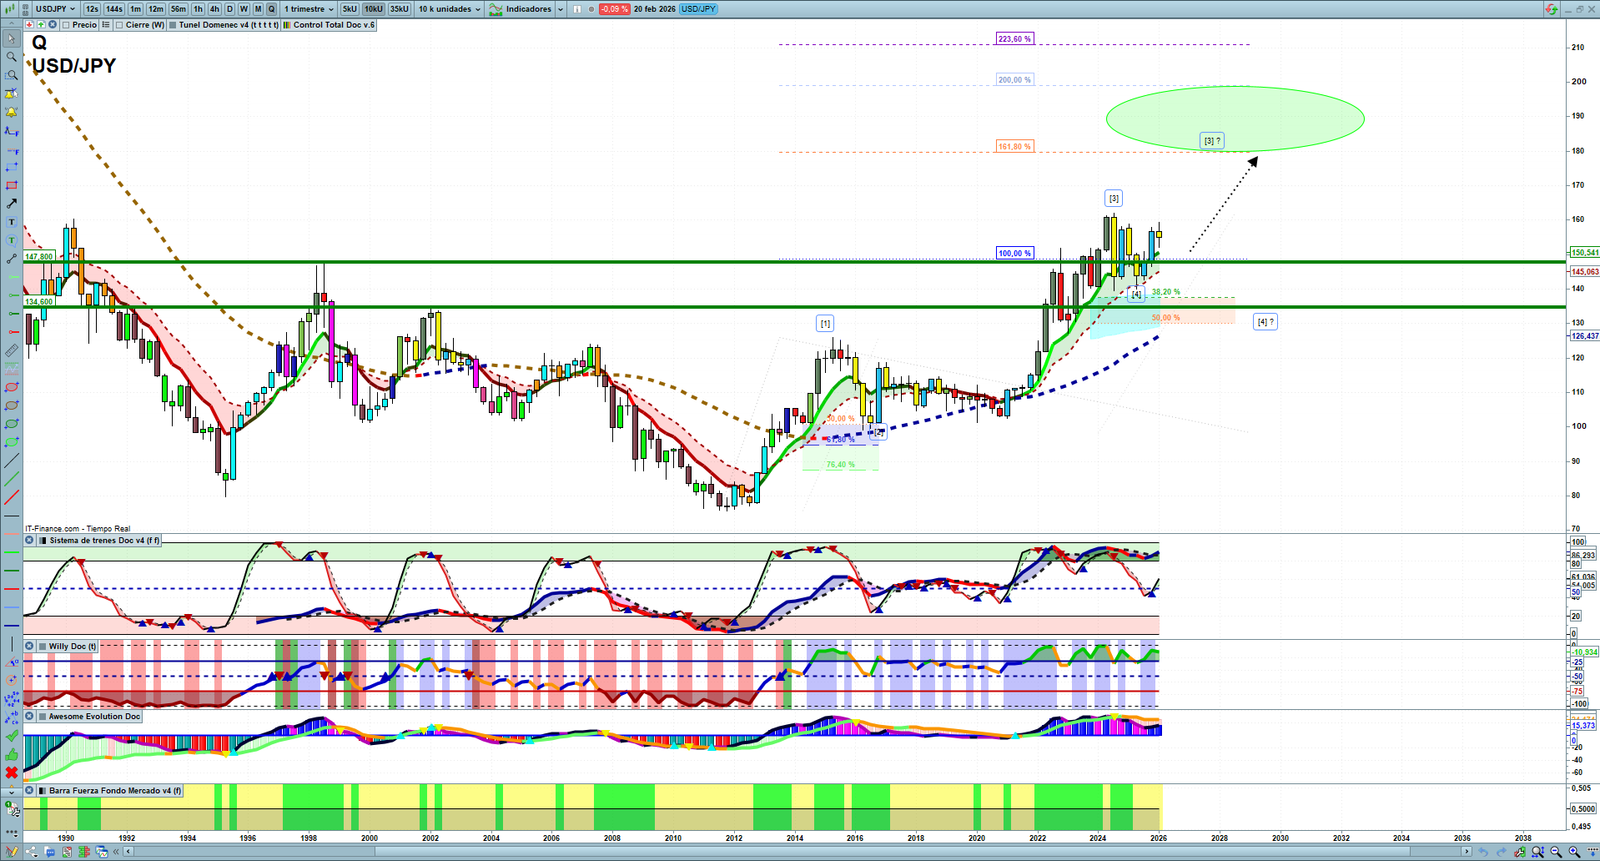Toggle the 35kU view button
The width and height of the screenshot is (1600, 861).
[x=399, y=9]
